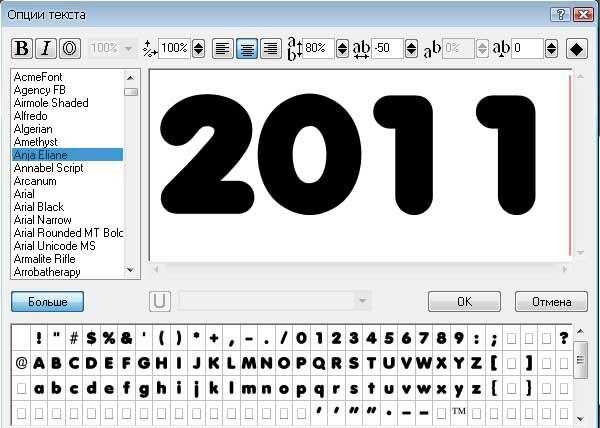Select Armalite Rifle font
The height and width of the screenshot is (428, 600).
pyautogui.click(x=44, y=259)
